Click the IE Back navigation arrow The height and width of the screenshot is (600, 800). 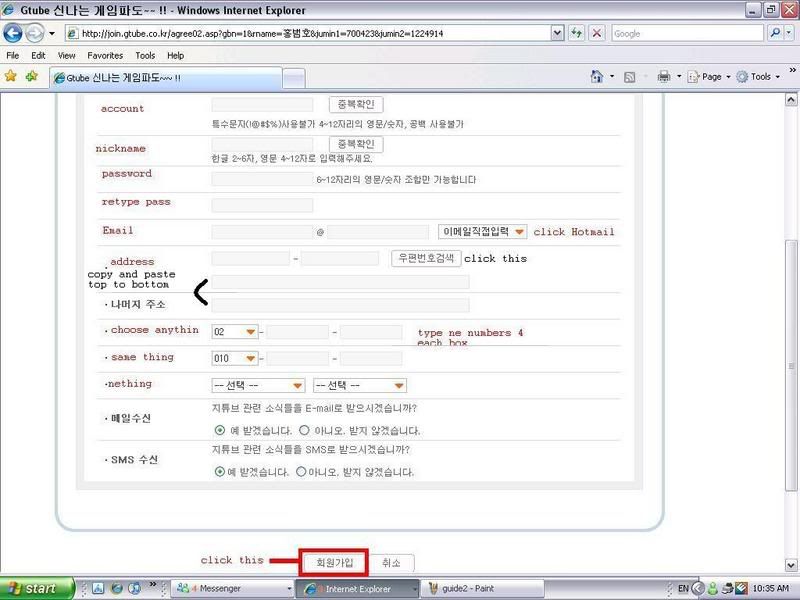point(15,33)
